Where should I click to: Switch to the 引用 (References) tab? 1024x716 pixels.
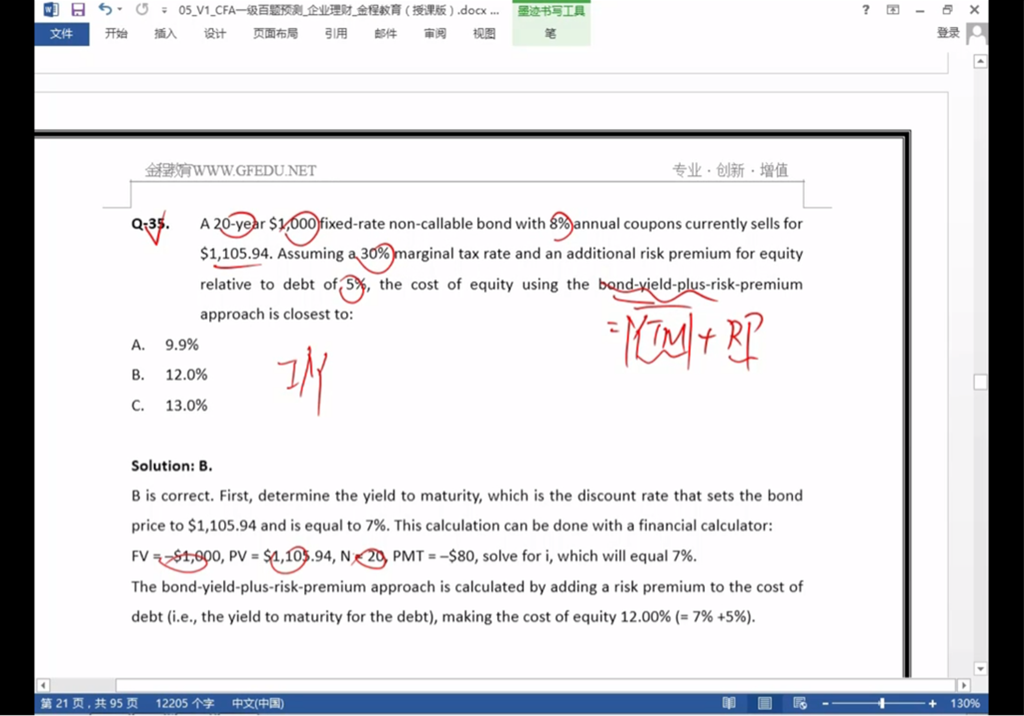click(336, 34)
